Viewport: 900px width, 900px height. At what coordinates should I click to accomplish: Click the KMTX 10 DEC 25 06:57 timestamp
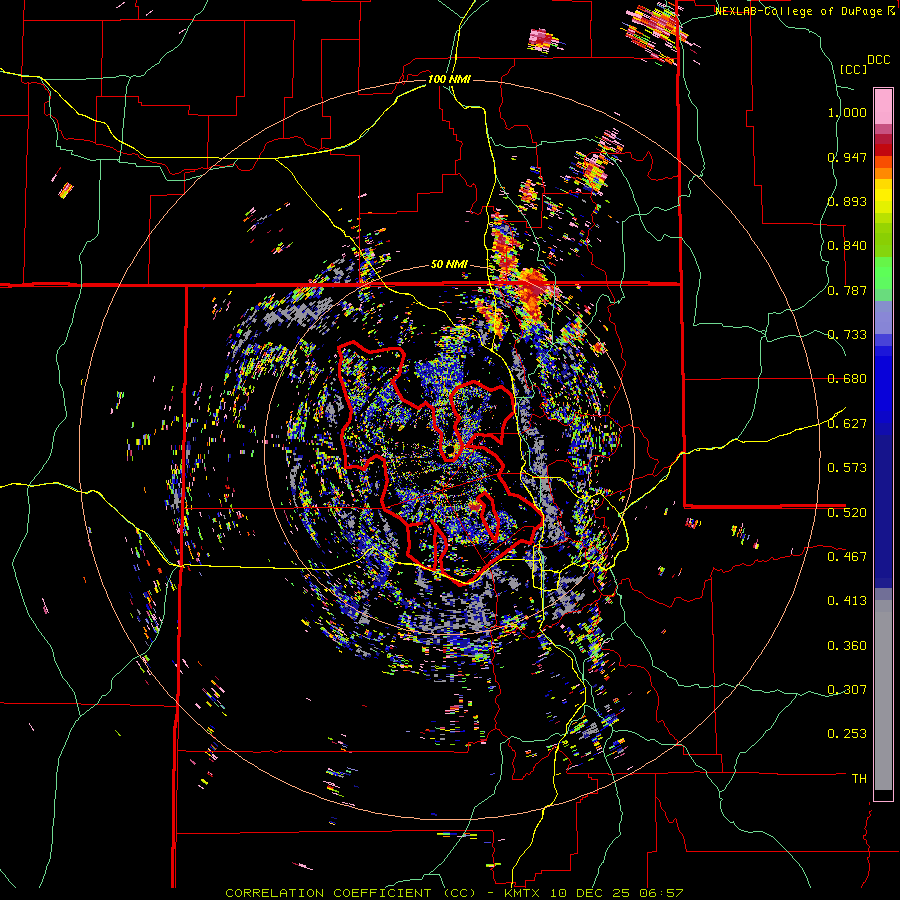tap(594, 893)
